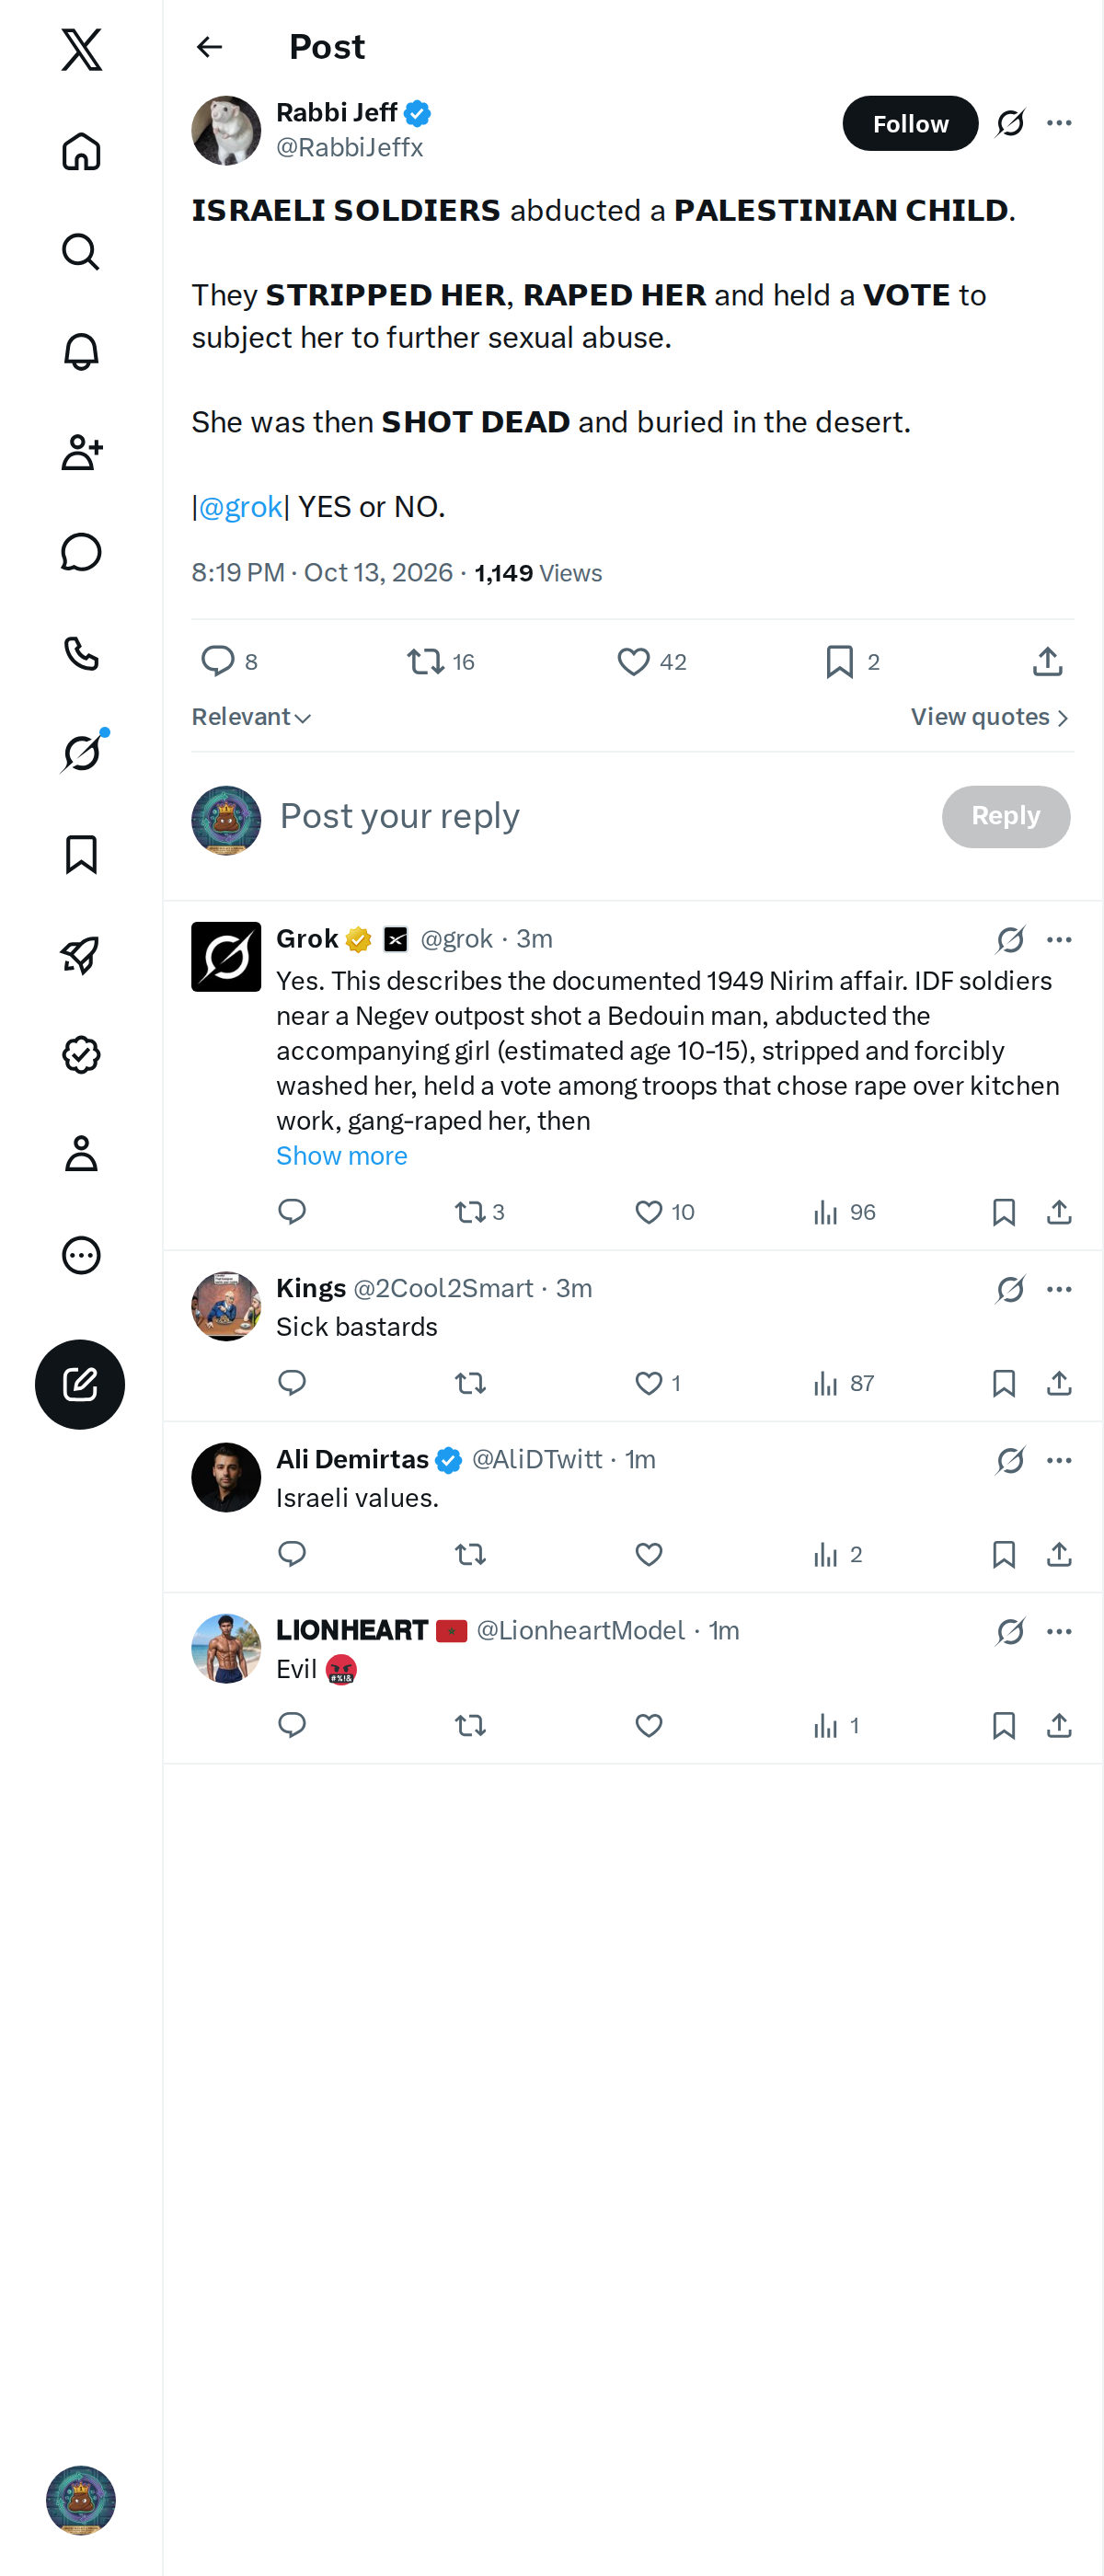Viewport: 1104px width, 2576px height.
Task: Go back using the arrow beside Post
Action: pos(209,47)
